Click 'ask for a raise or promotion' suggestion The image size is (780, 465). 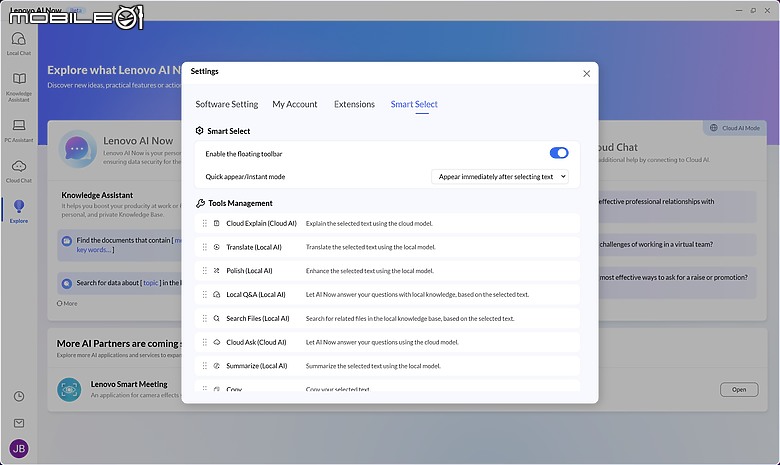(677, 282)
